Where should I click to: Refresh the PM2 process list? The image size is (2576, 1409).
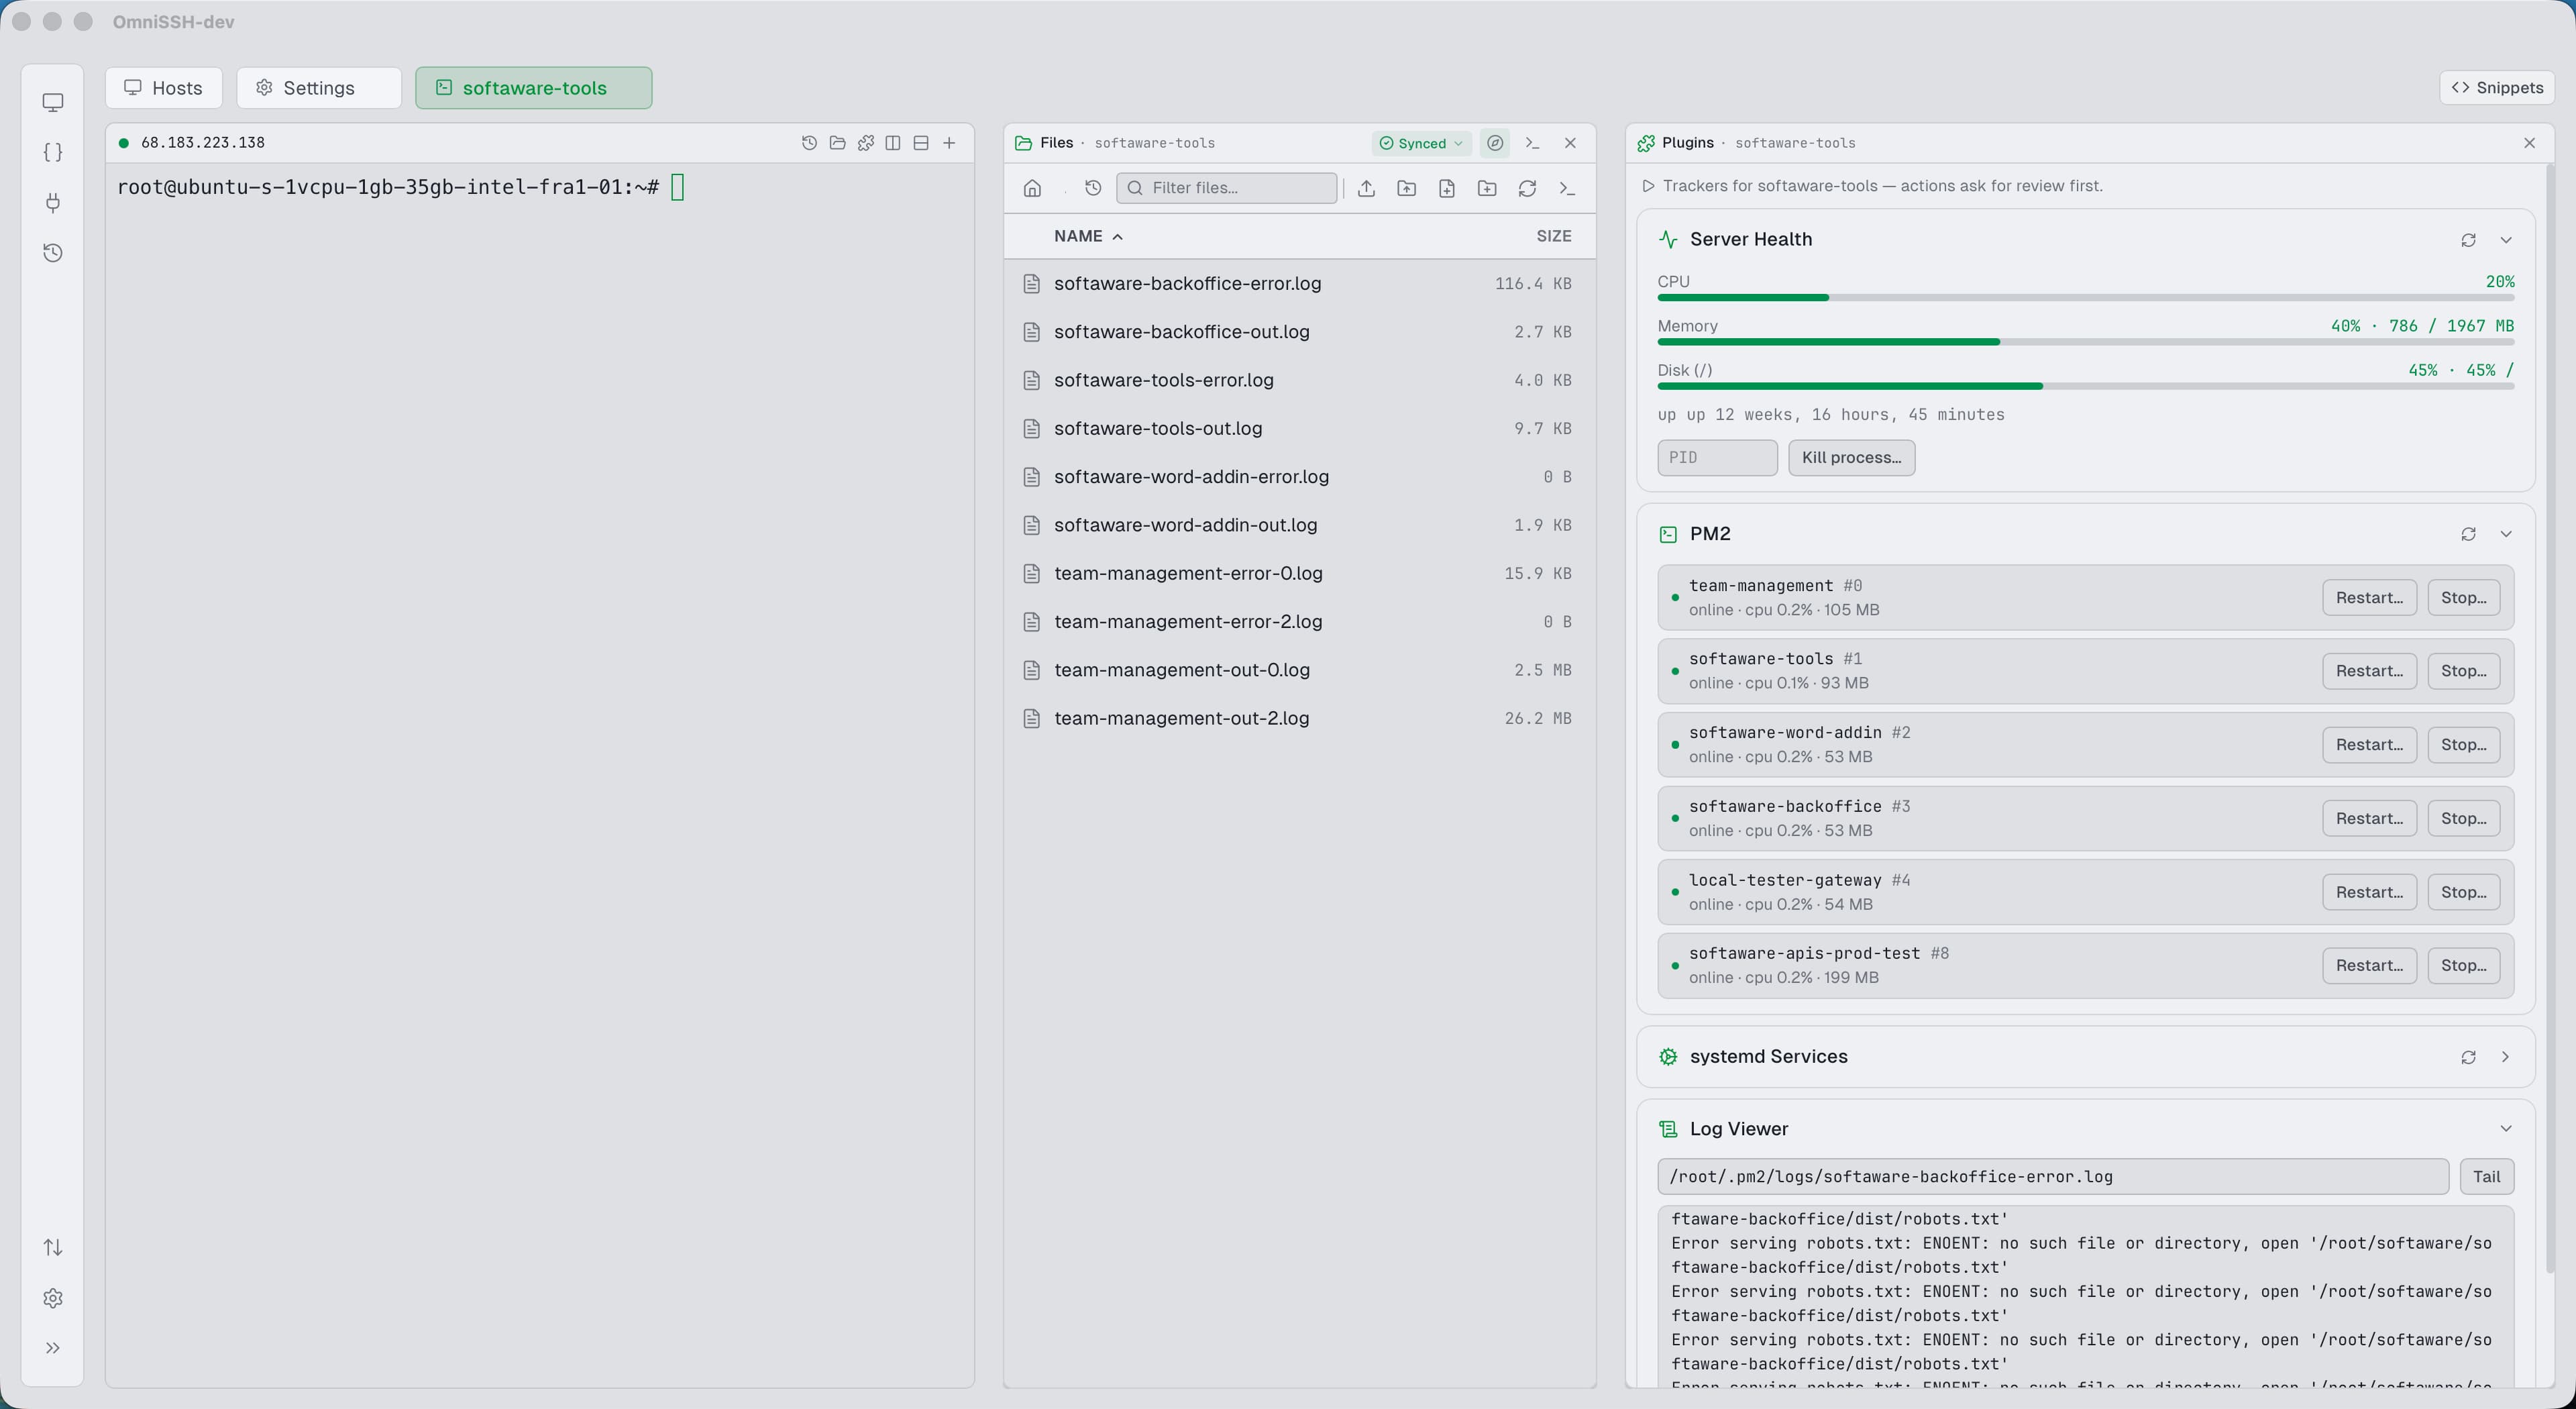click(2468, 534)
